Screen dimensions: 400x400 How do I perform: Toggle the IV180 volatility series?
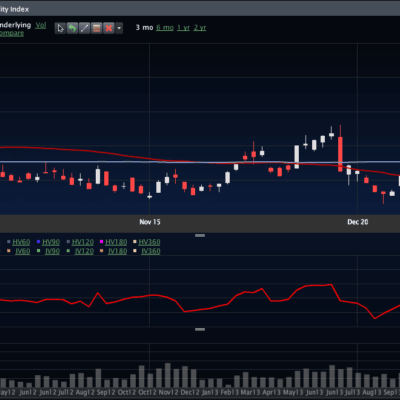(117, 251)
